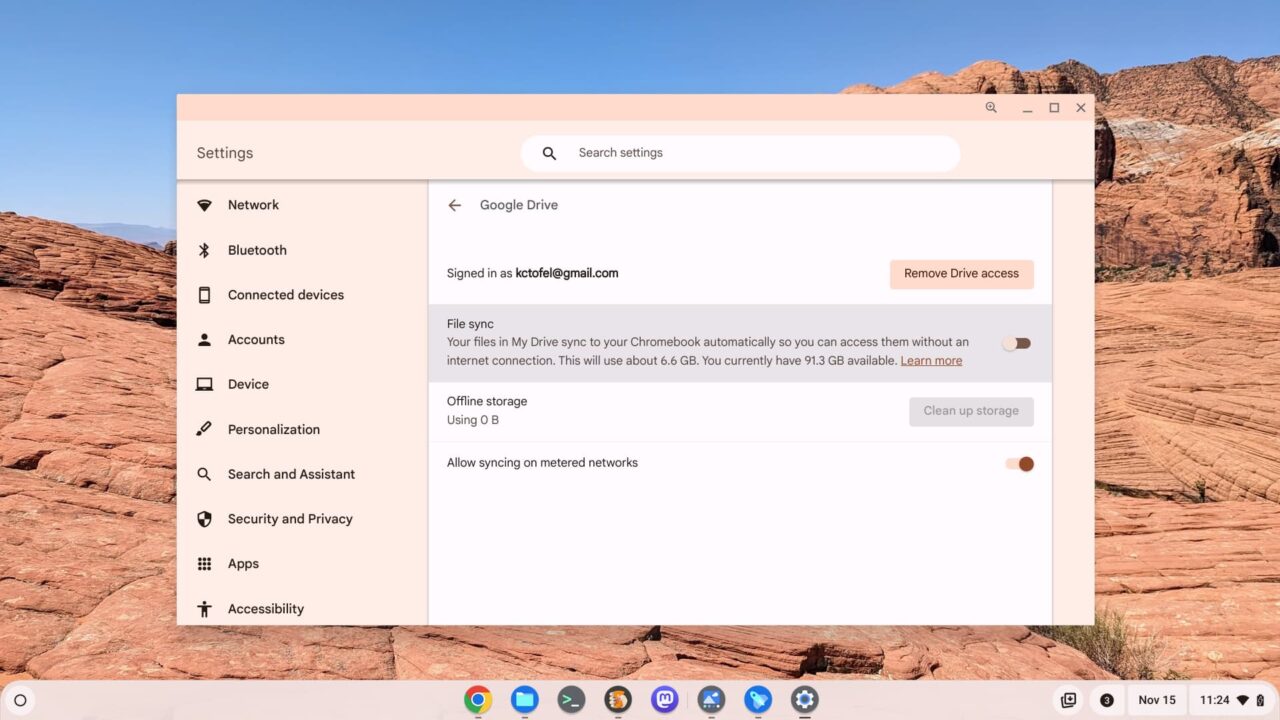
Task: Launch the Terminal app from the shelf
Action: coord(571,700)
